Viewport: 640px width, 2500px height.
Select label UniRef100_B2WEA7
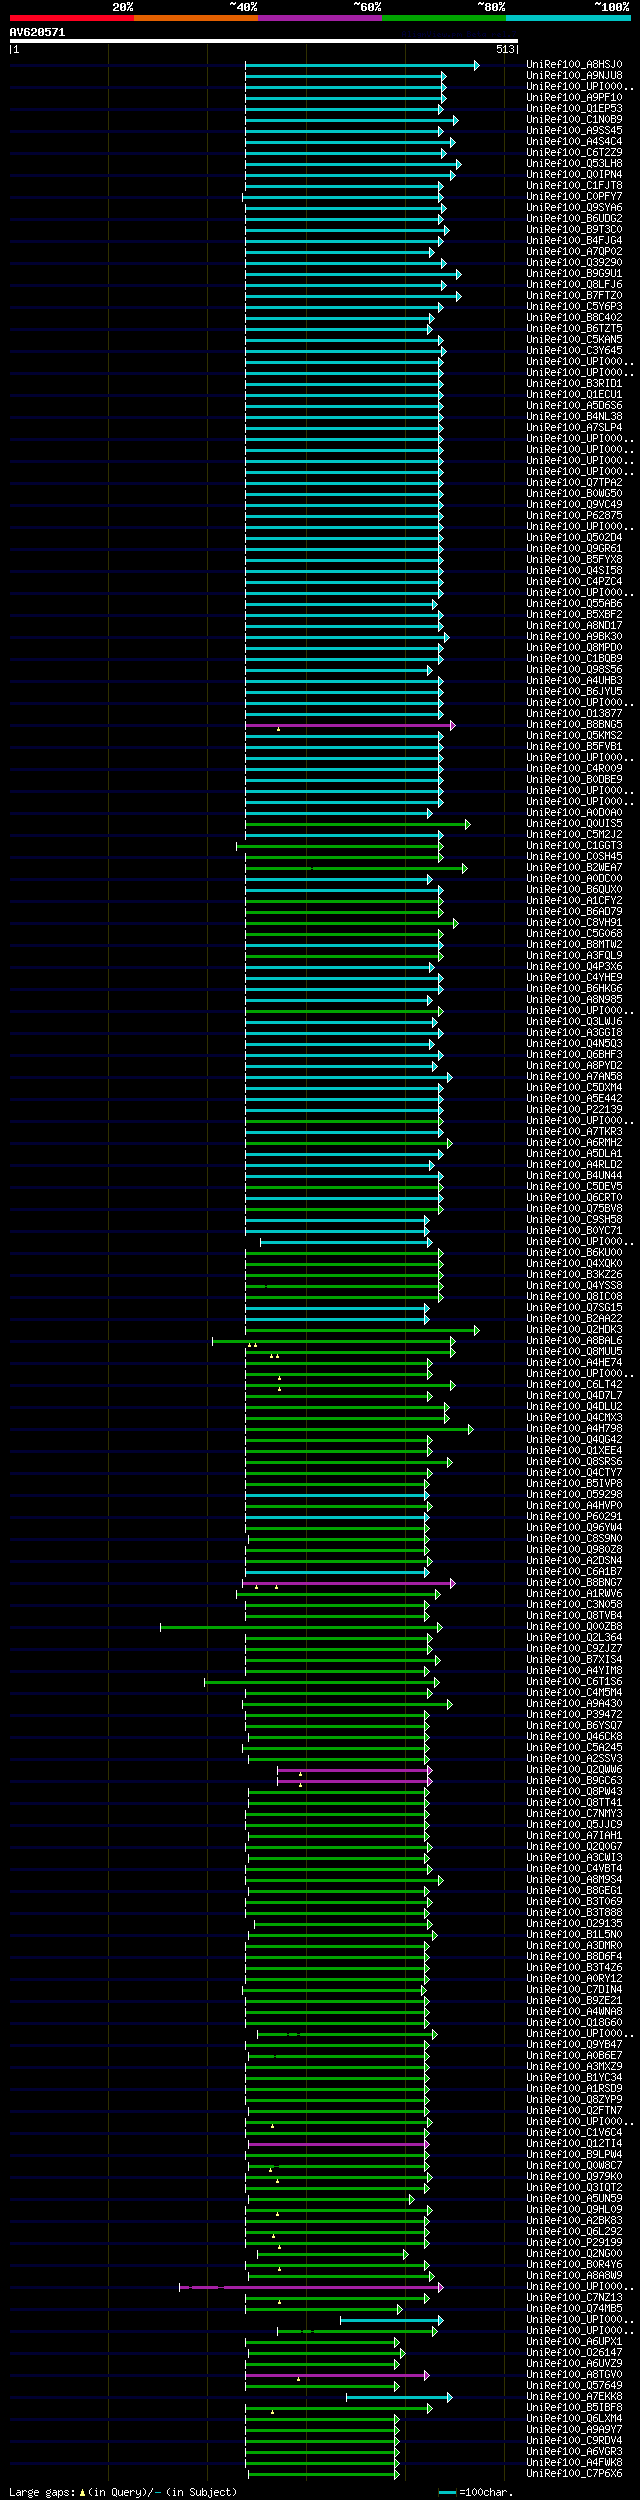(x=574, y=868)
